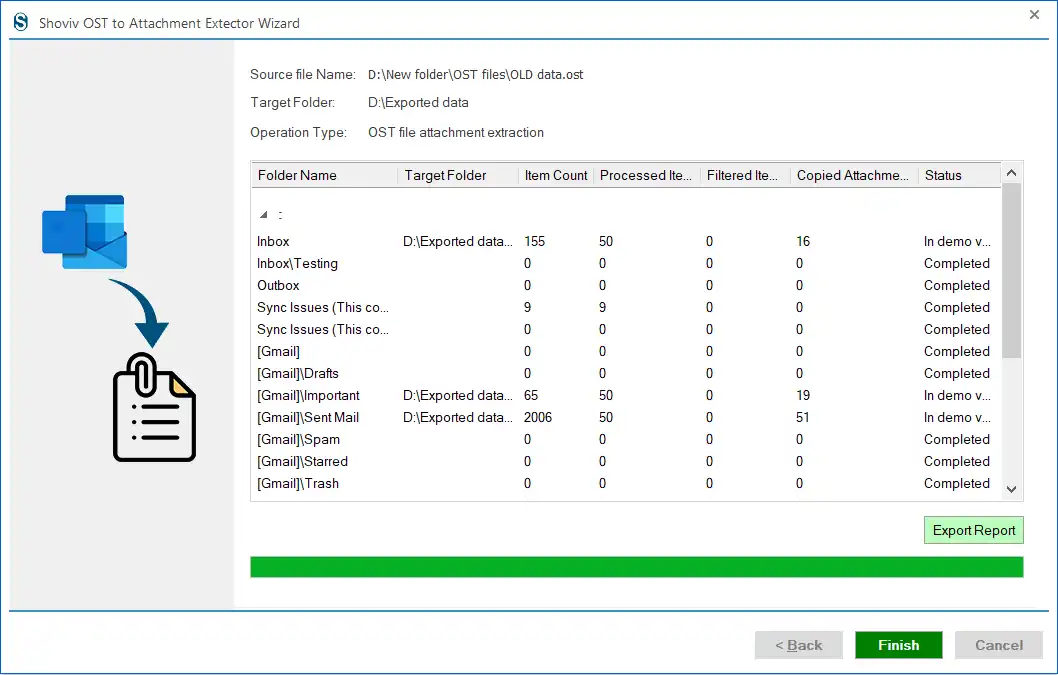Click item count 155 for Inbox
Screen dimensions: 1058x675
[534, 241]
